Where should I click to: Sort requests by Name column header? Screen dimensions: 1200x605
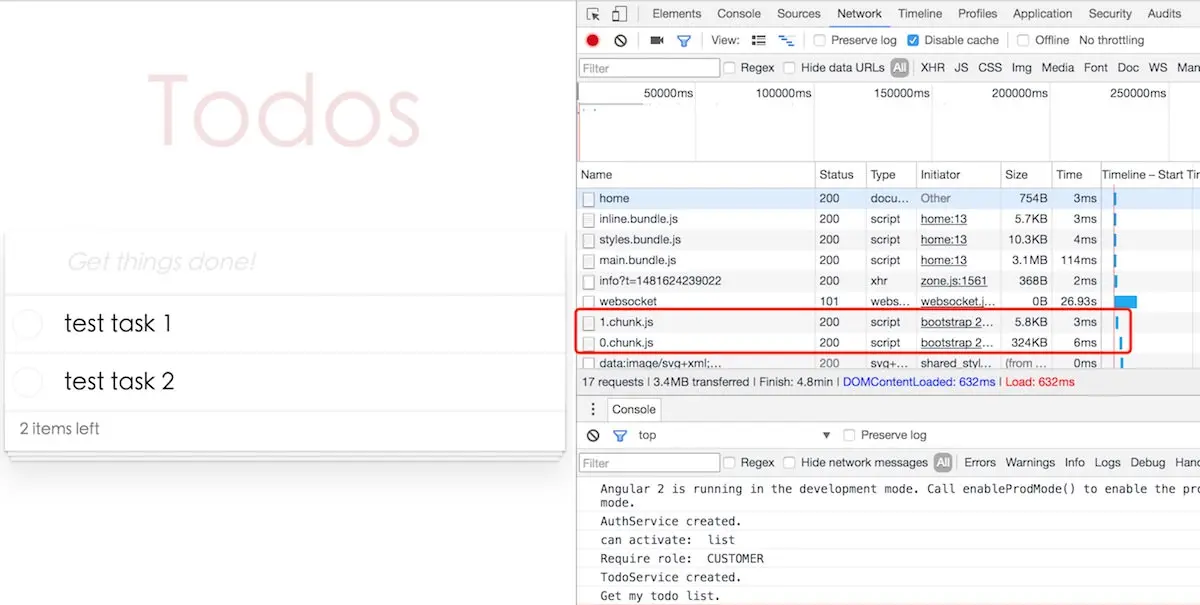tap(697, 175)
